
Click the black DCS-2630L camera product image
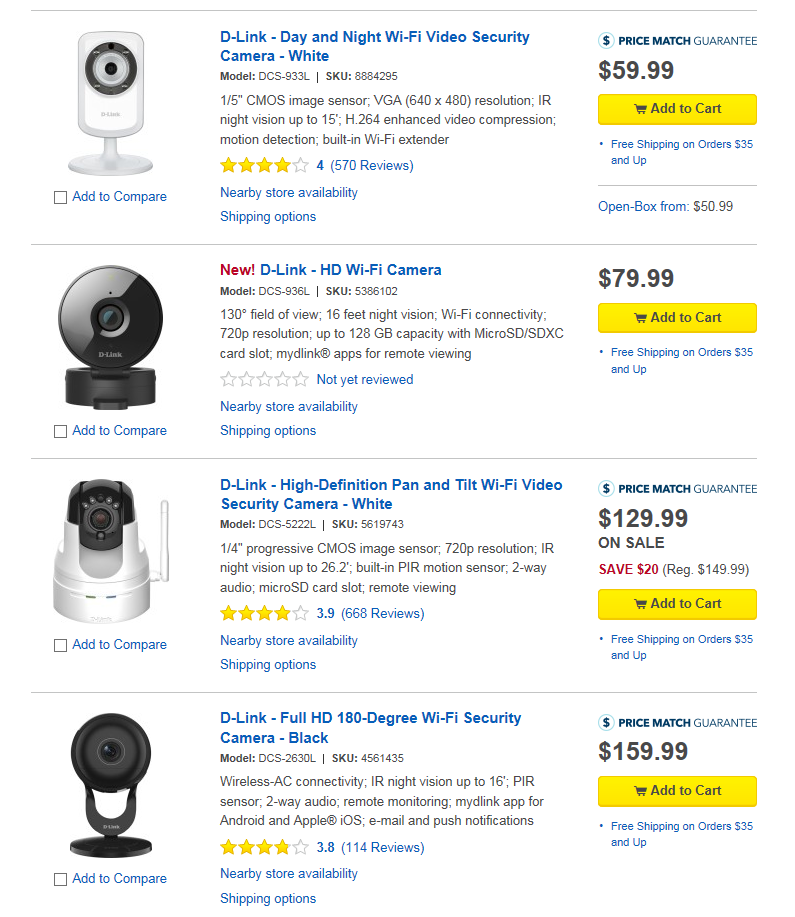tap(111, 785)
